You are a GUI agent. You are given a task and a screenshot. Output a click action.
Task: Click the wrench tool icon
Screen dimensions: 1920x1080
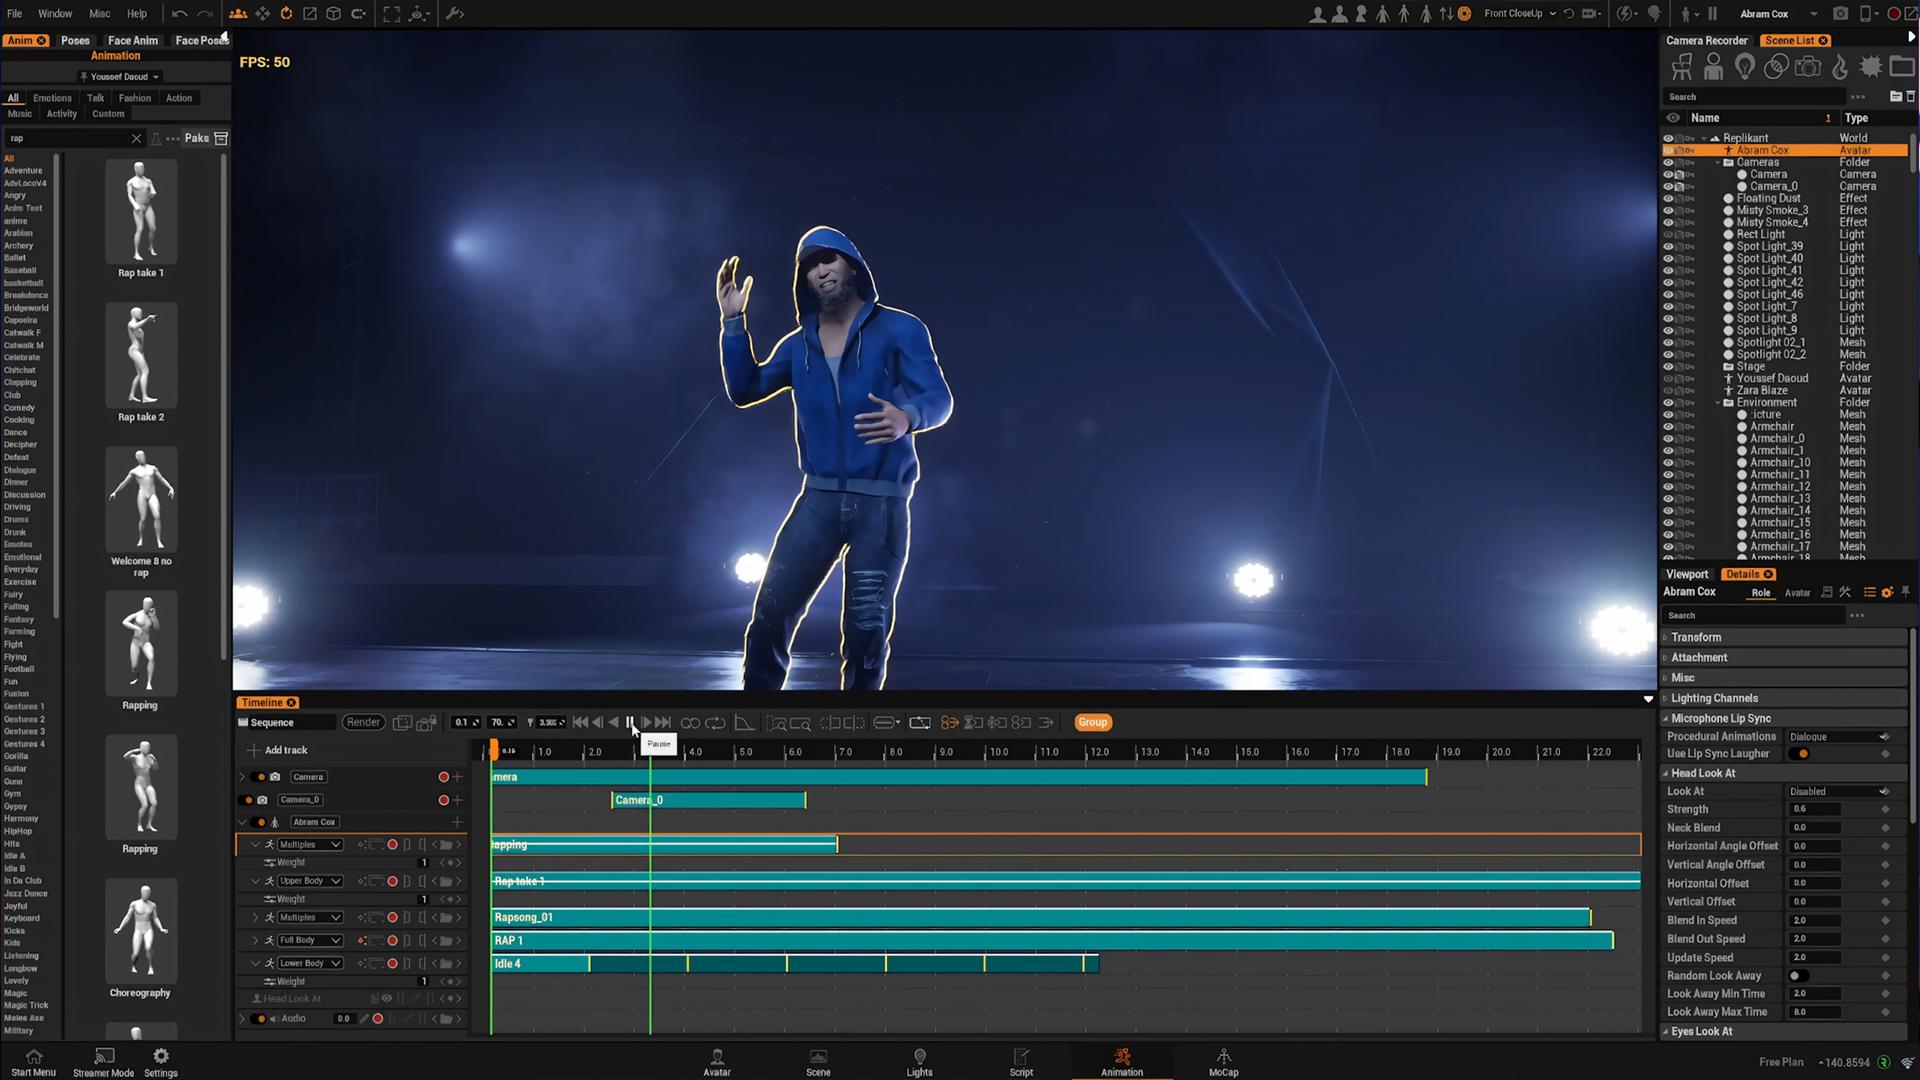pyautogui.click(x=455, y=14)
